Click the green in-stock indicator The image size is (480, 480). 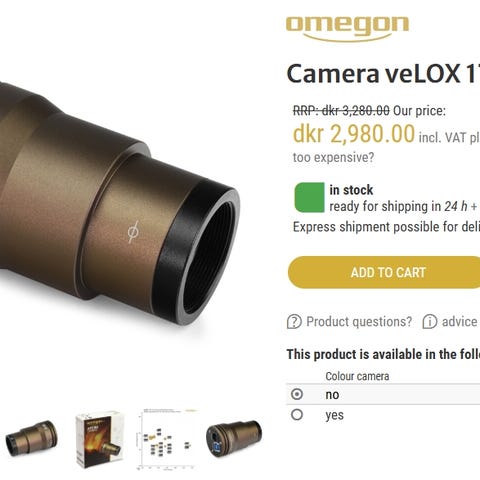pyautogui.click(x=309, y=197)
